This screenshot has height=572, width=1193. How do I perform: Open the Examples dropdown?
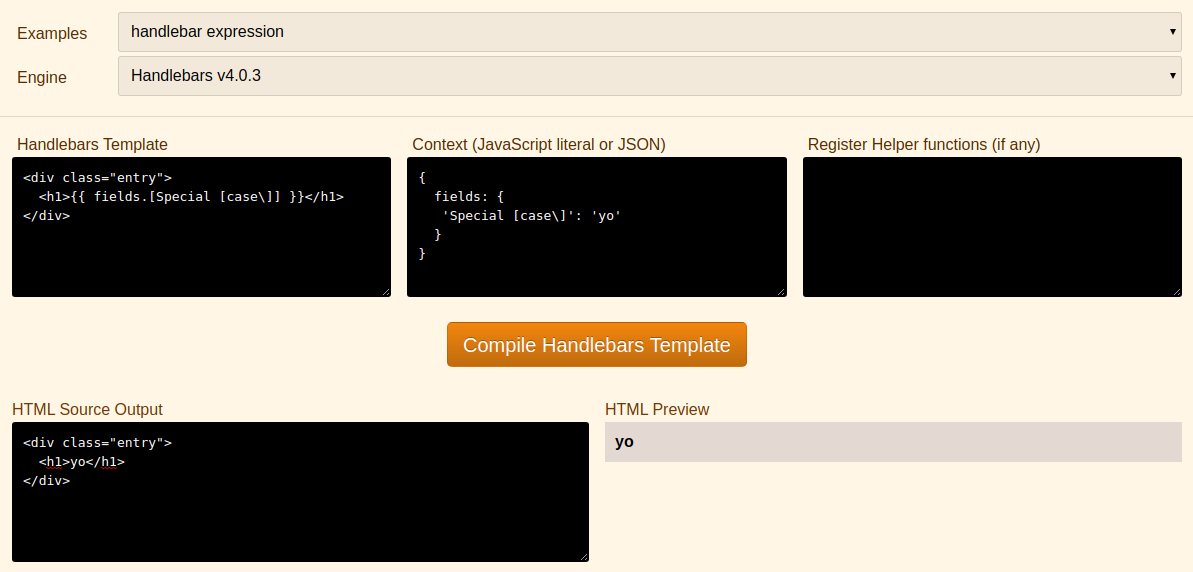pyautogui.click(x=650, y=32)
